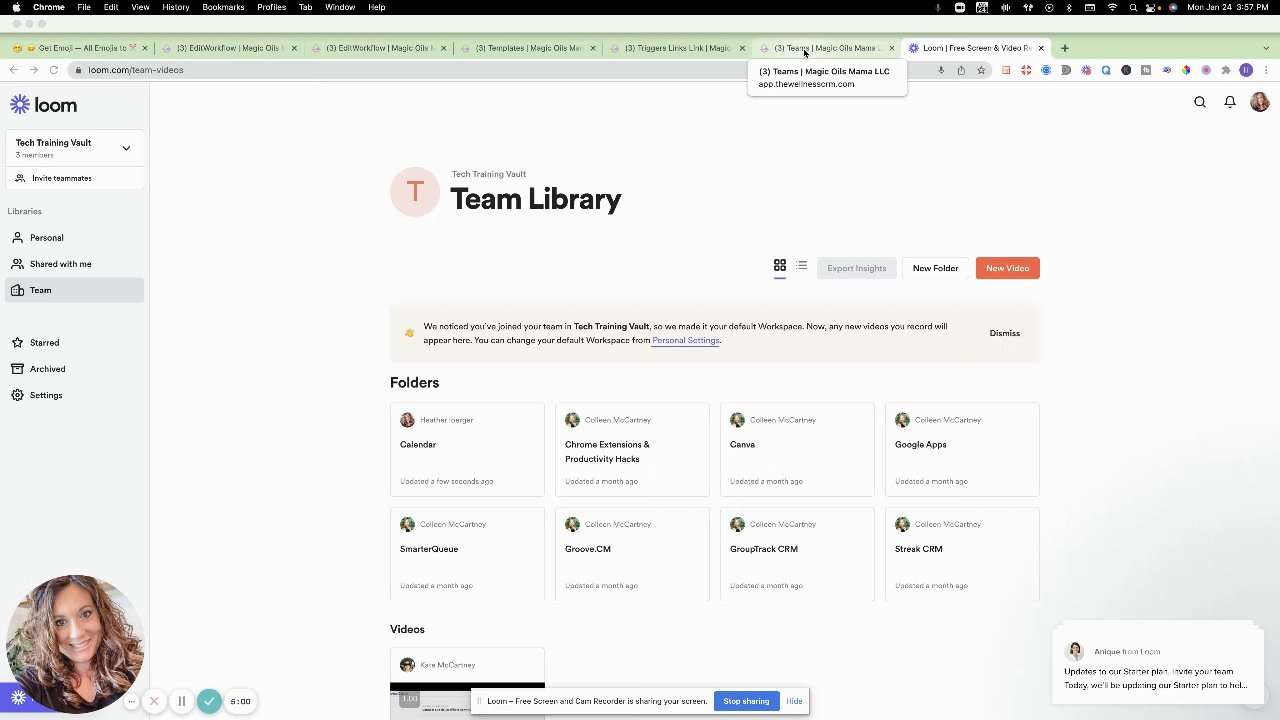The image size is (1280, 720).
Task: Switch to grid view
Action: (780, 266)
